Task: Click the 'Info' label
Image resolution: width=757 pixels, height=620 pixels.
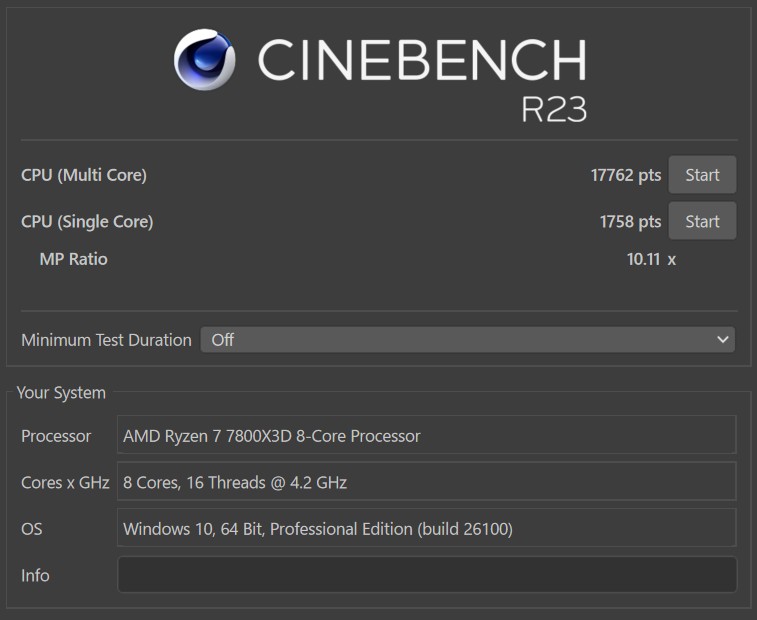Action: point(35,575)
